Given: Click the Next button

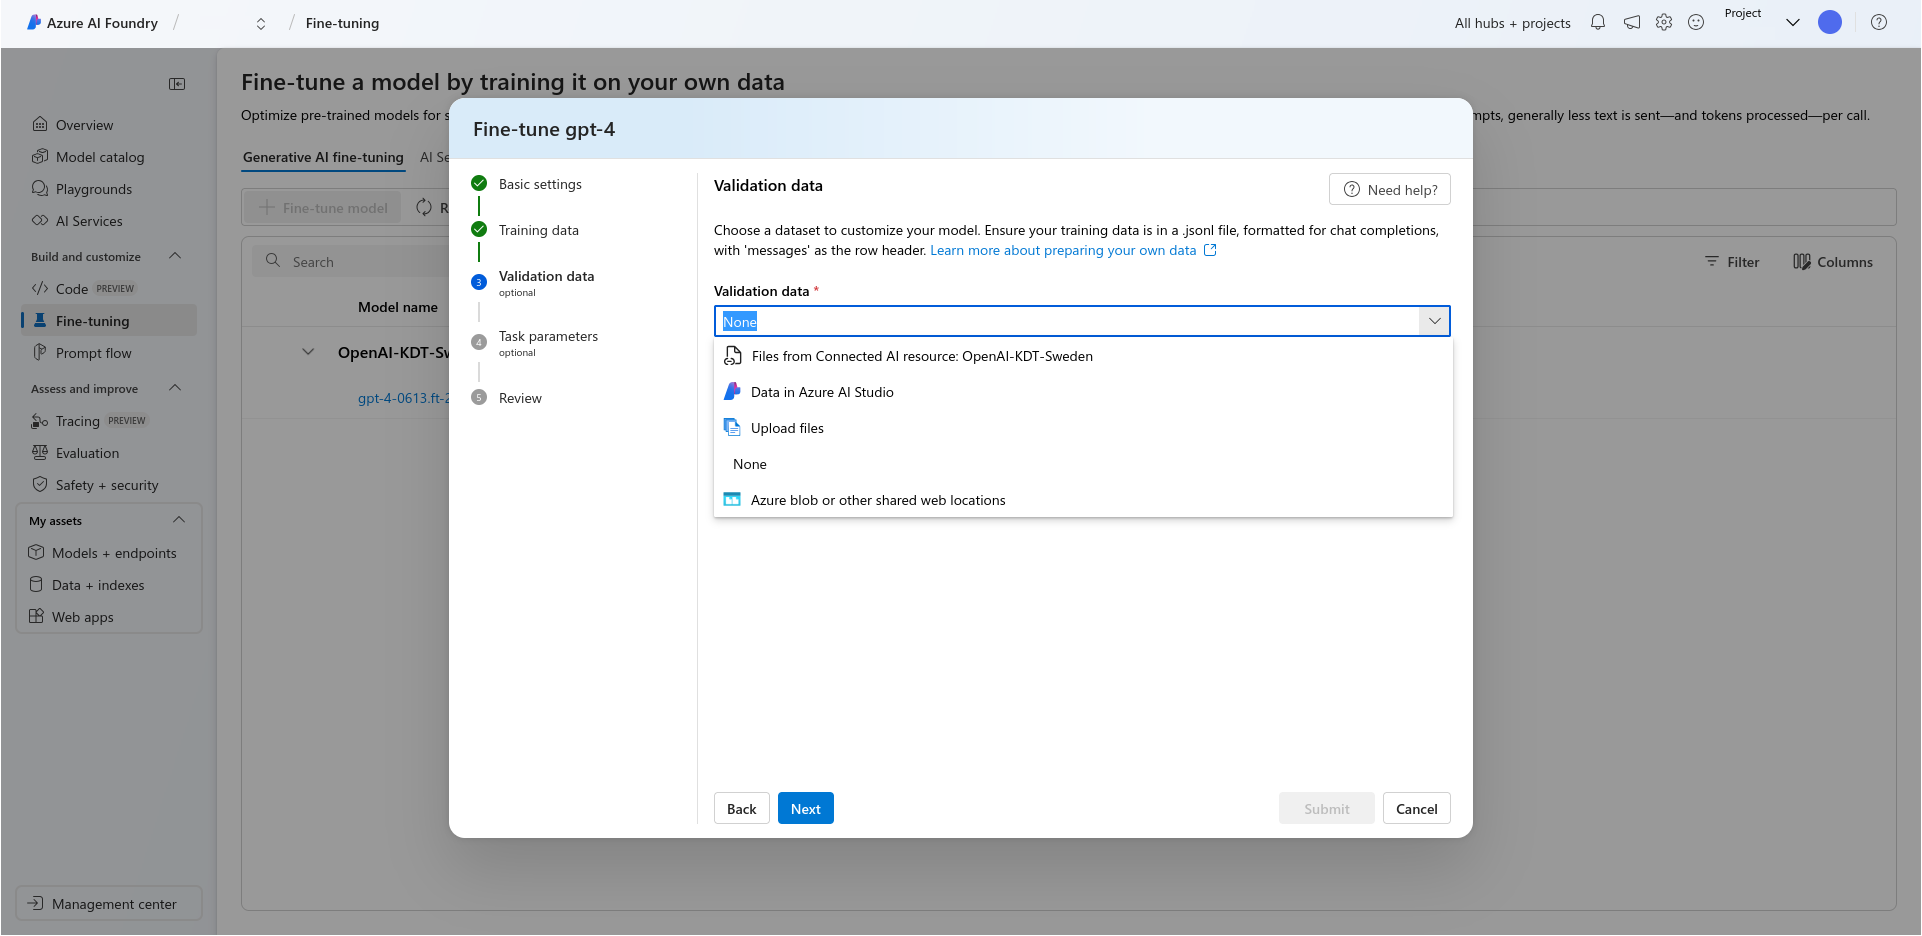Looking at the screenshot, I should point(805,809).
